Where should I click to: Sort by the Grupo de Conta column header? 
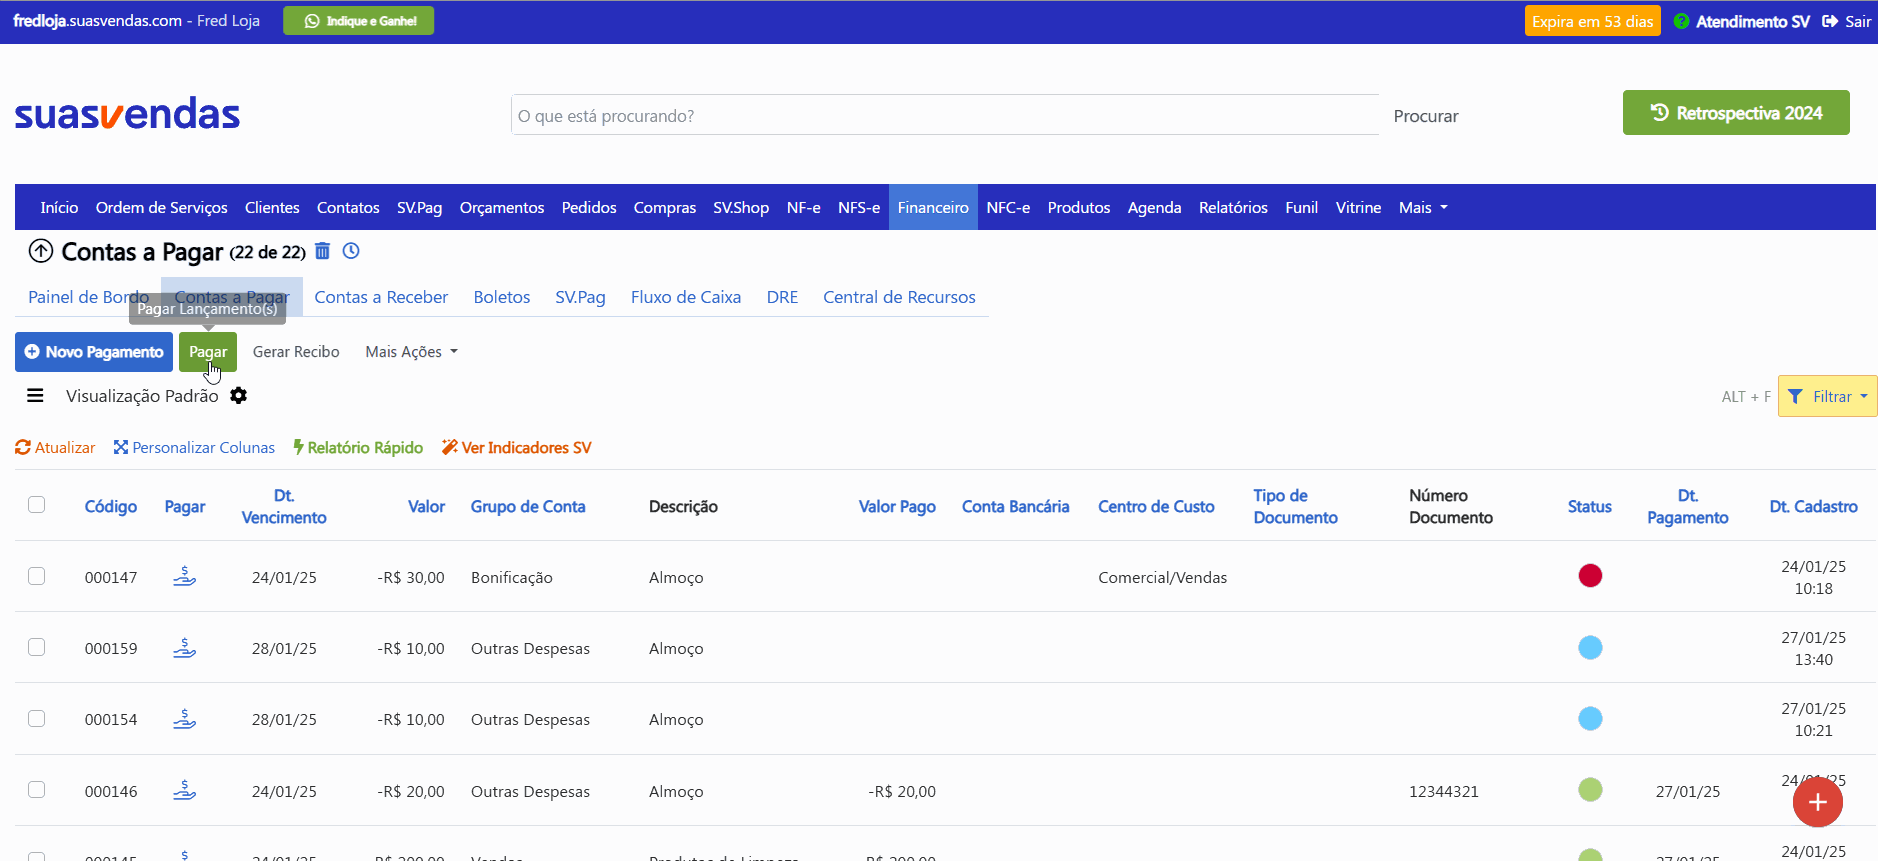pyautogui.click(x=528, y=507)
